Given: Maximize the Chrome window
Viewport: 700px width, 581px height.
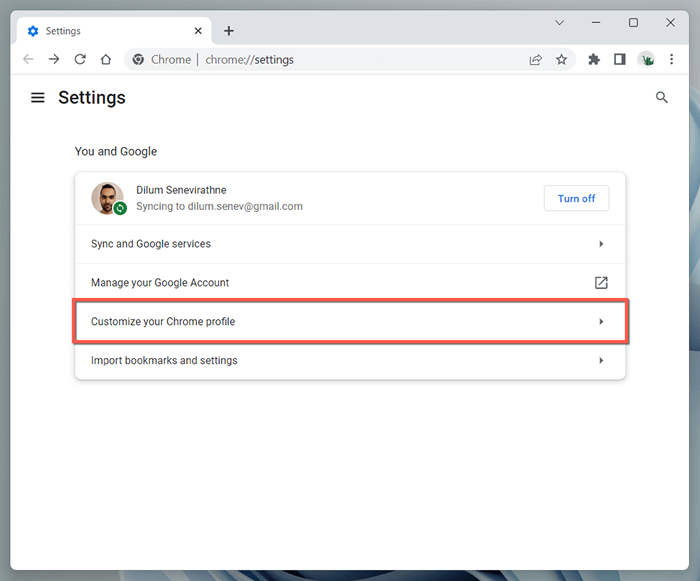Looking at the screenshot, I should 633,22.
